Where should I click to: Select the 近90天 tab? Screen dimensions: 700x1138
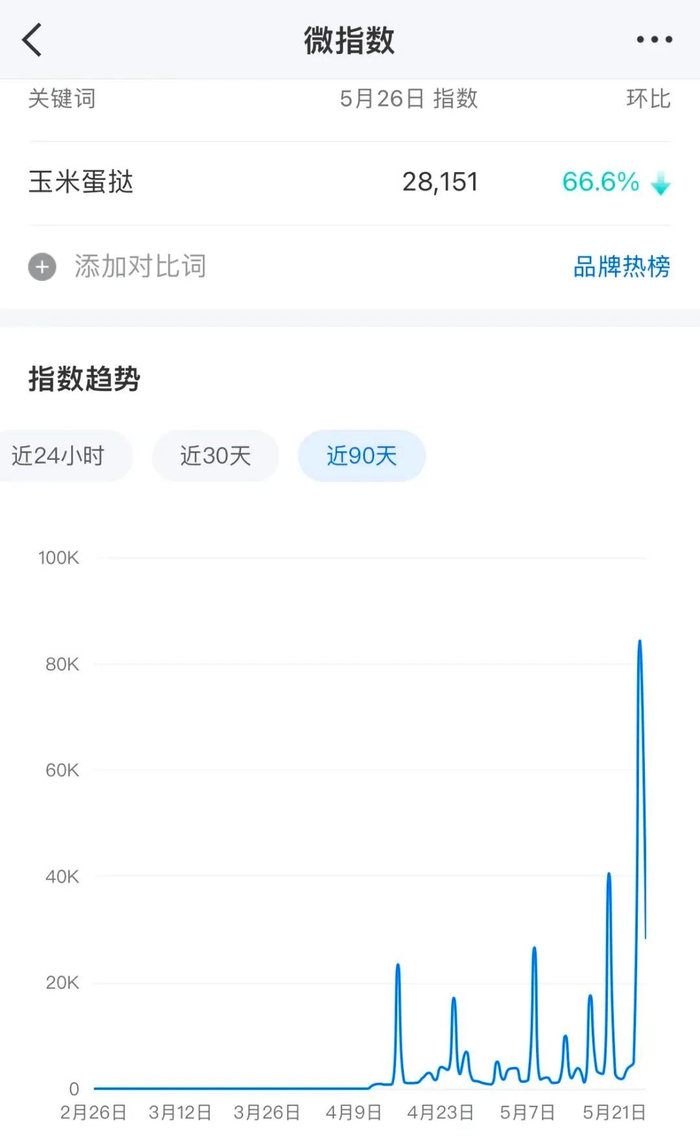[362, 456]
